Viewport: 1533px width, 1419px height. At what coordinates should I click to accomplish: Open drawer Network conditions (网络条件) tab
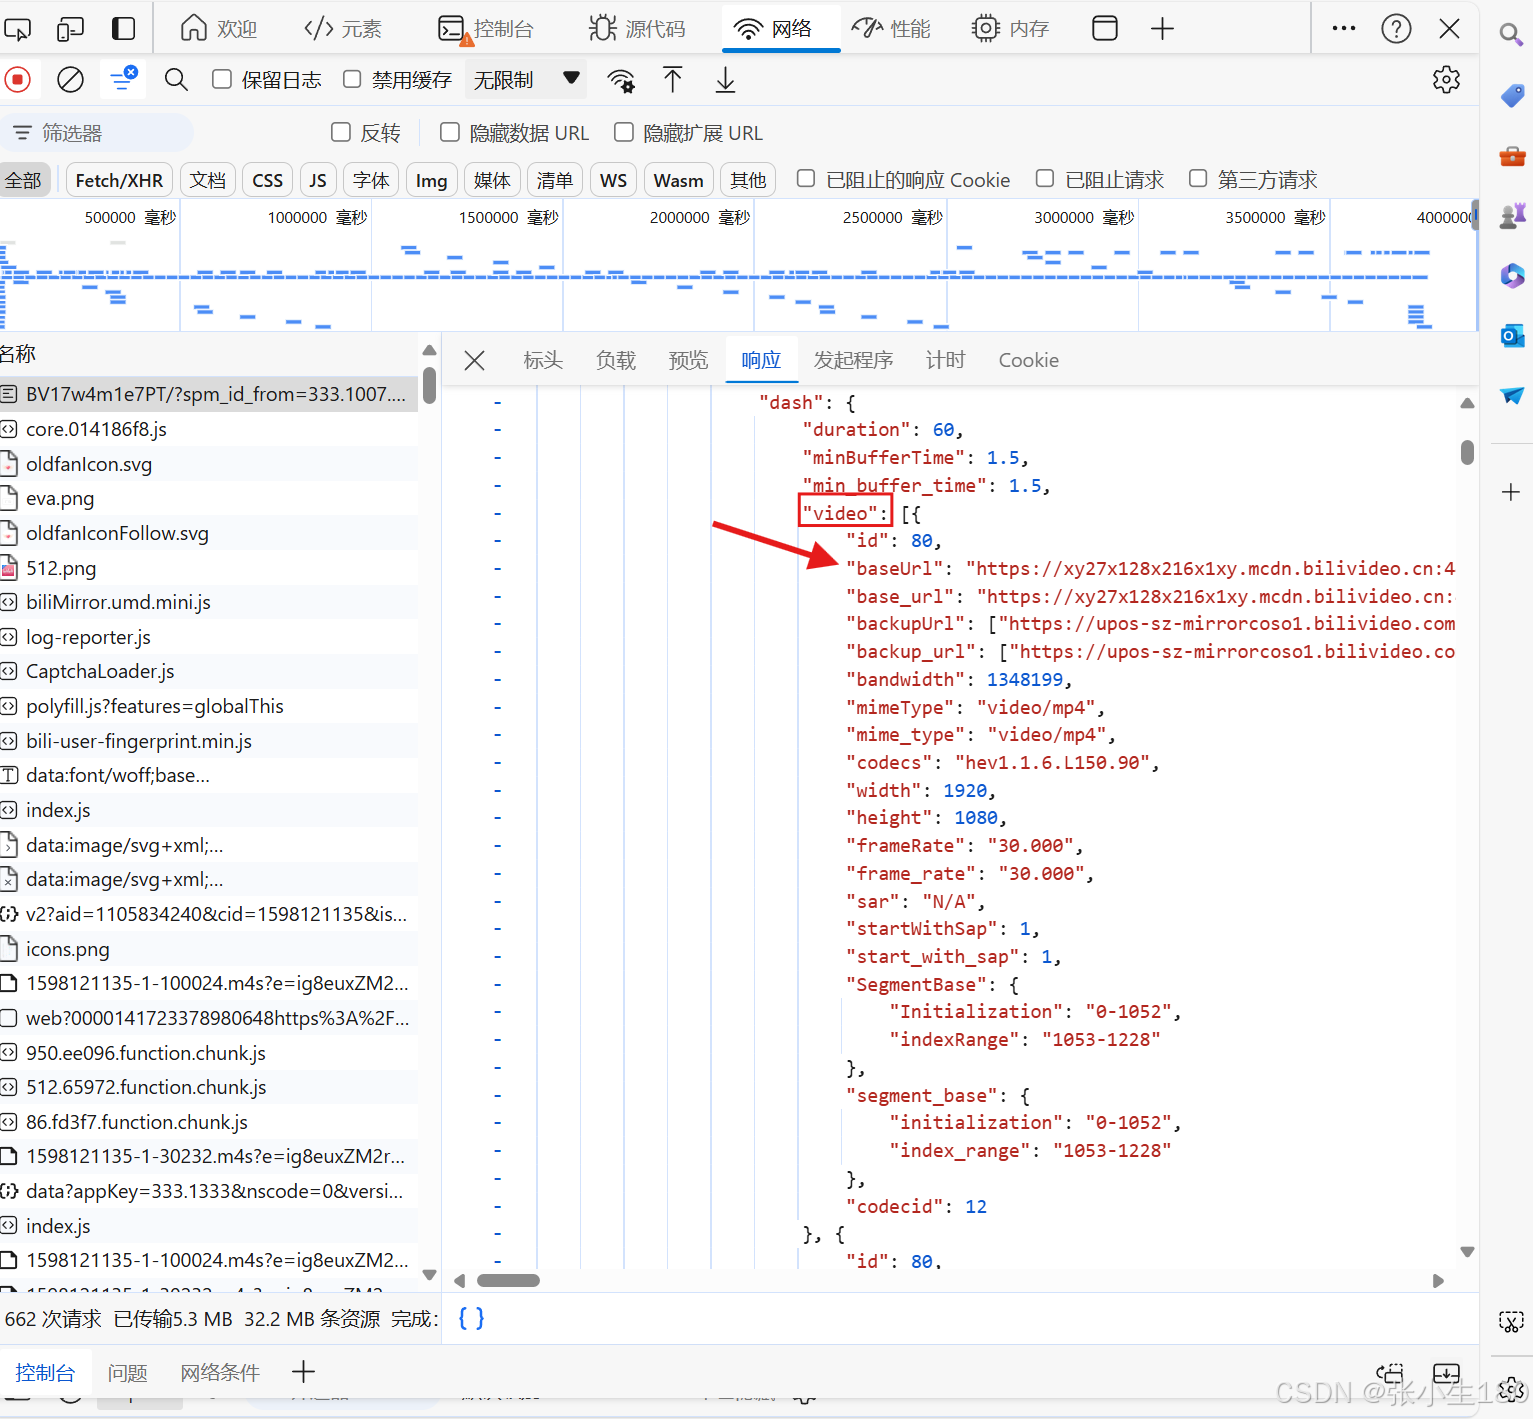[220, 1373]
